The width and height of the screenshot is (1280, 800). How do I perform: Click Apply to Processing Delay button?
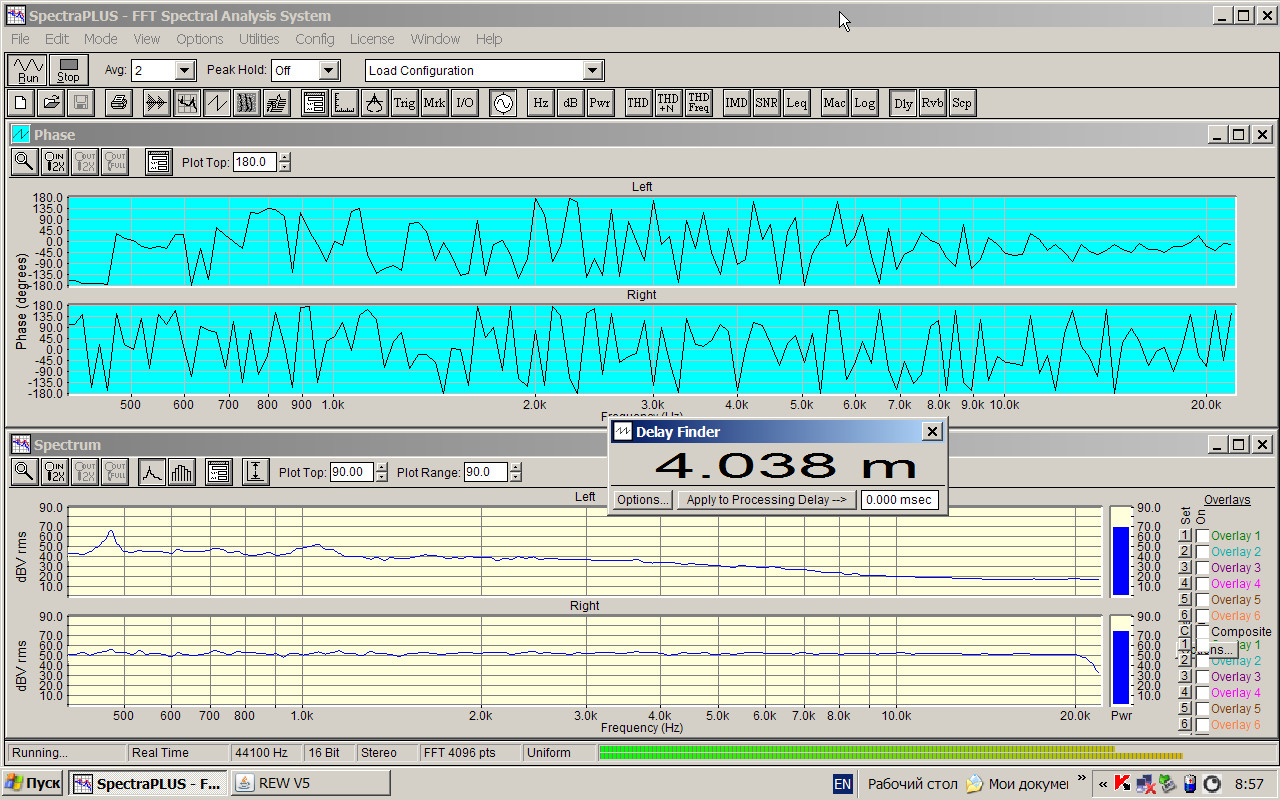[766, 500]
